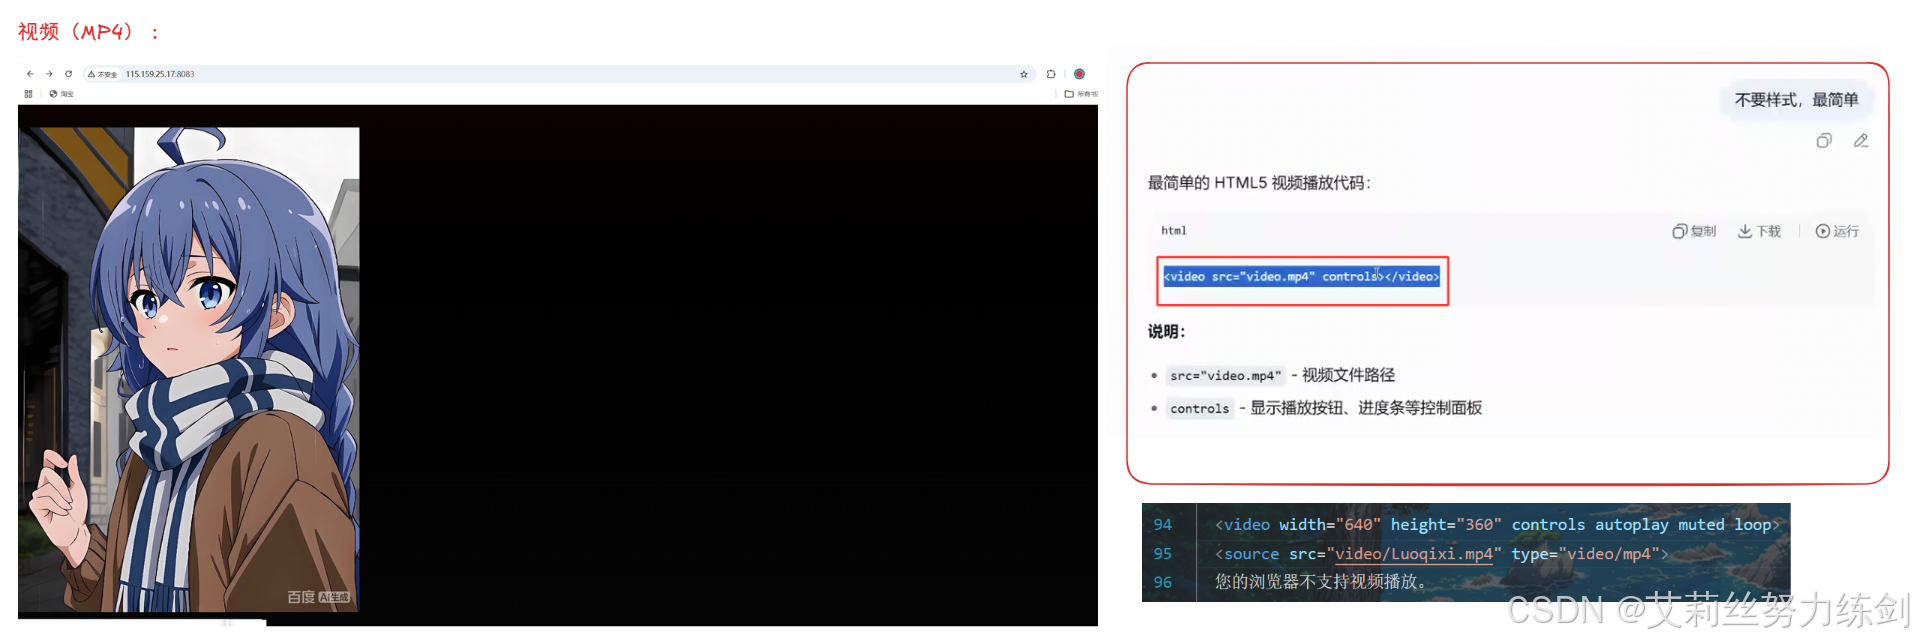Click the 运行 button on code block
1915x642 pixels.
pyautogui.click(x=1837, y=231)
